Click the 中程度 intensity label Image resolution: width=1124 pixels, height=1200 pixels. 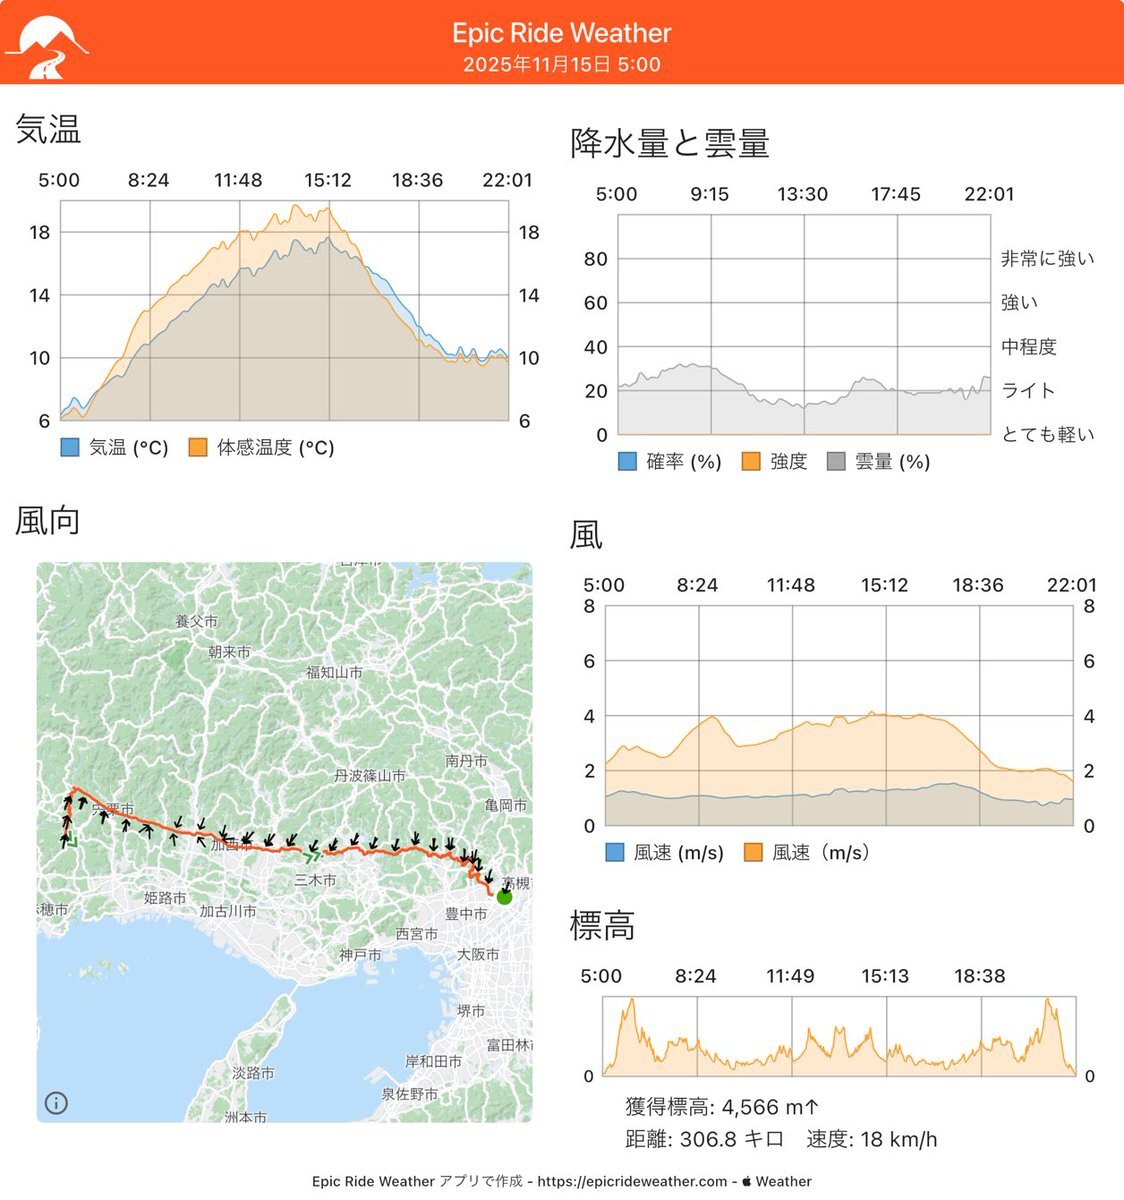point(1029,346)
